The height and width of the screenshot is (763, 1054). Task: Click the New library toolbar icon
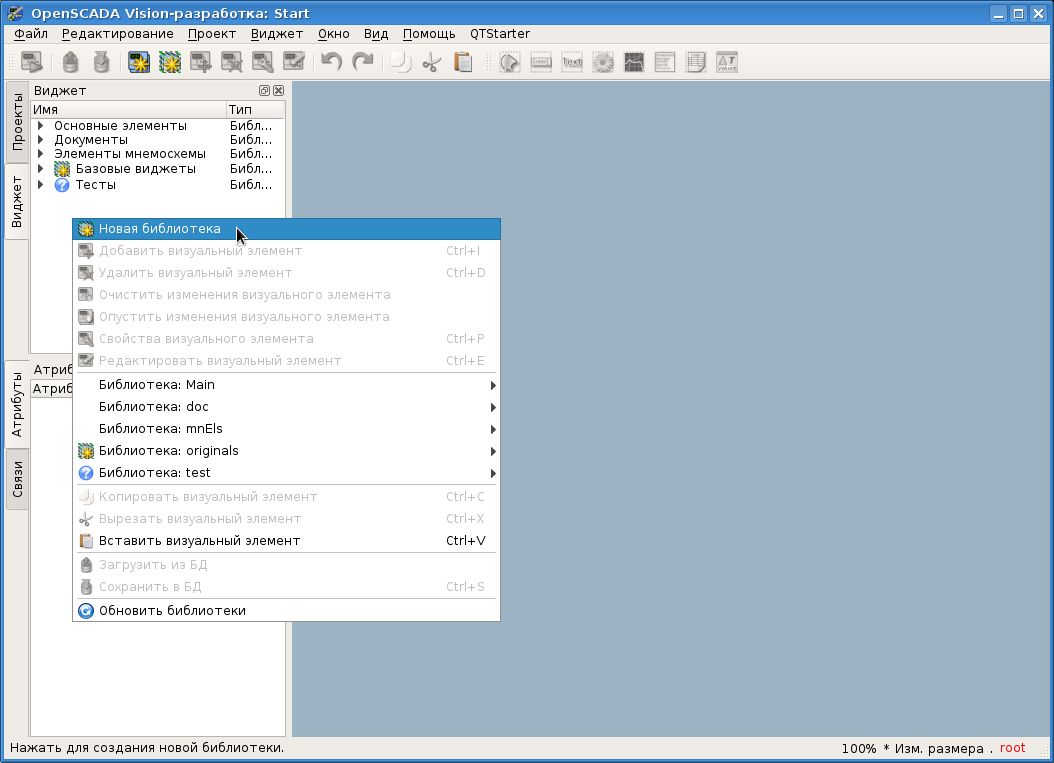[170, 63]
